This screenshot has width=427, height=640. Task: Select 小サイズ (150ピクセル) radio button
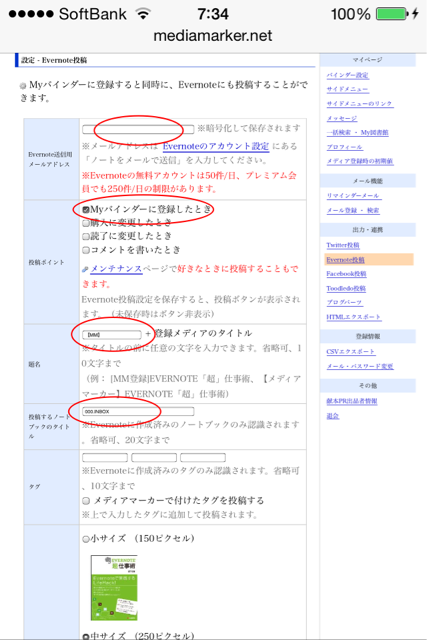pyautogui.click(x=86, y=539)
